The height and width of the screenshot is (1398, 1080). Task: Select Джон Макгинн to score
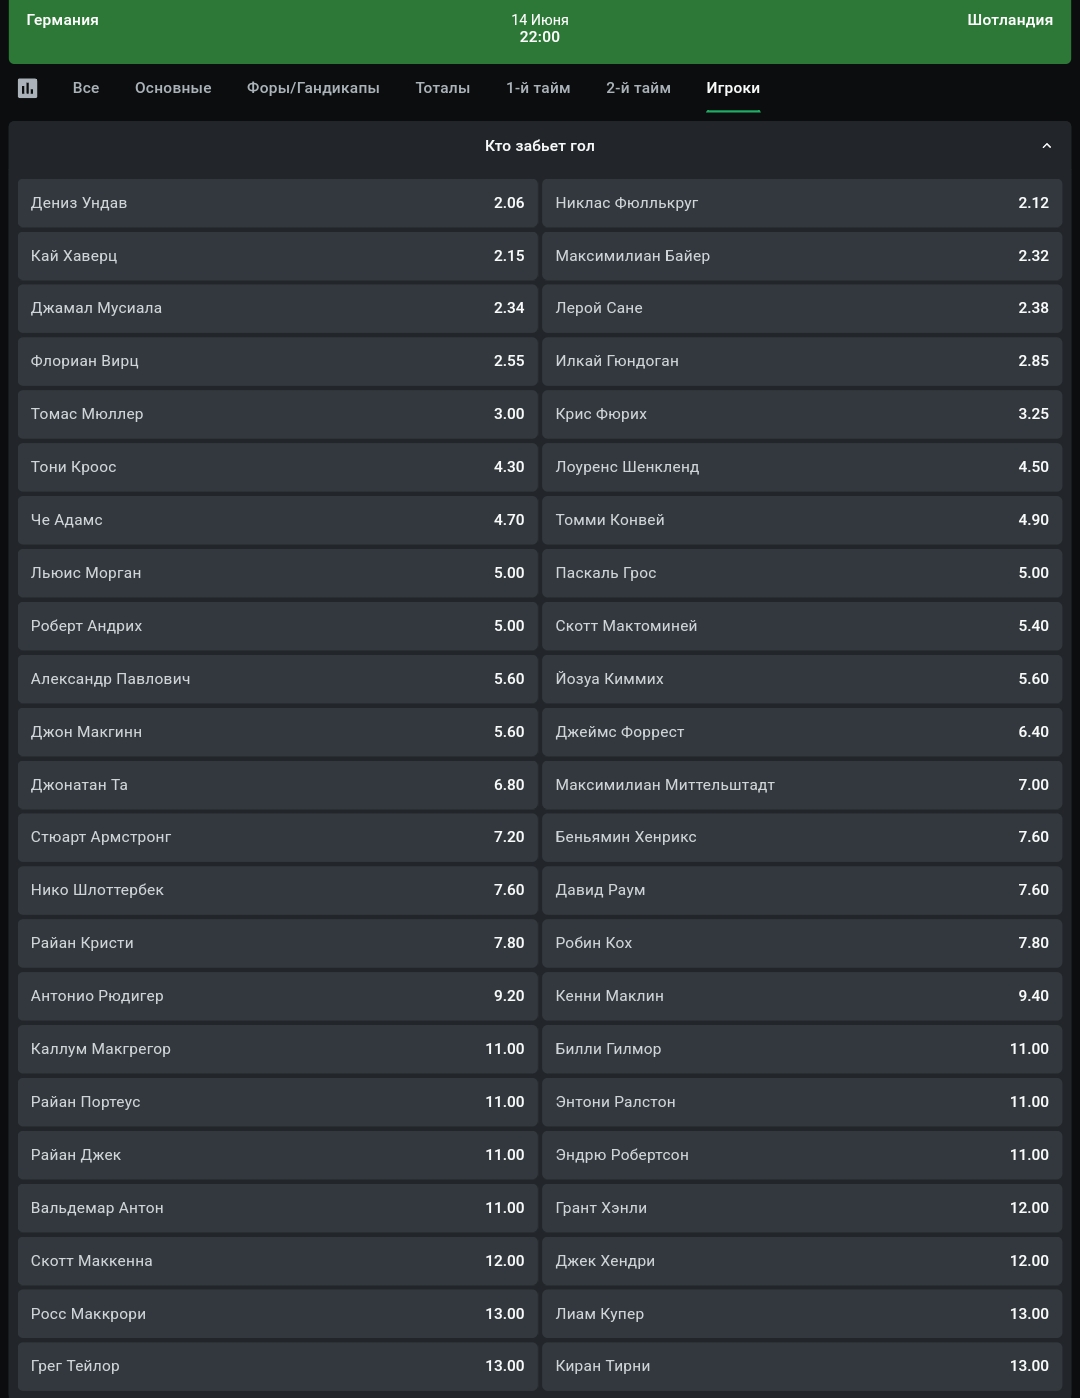pos(278,732)
